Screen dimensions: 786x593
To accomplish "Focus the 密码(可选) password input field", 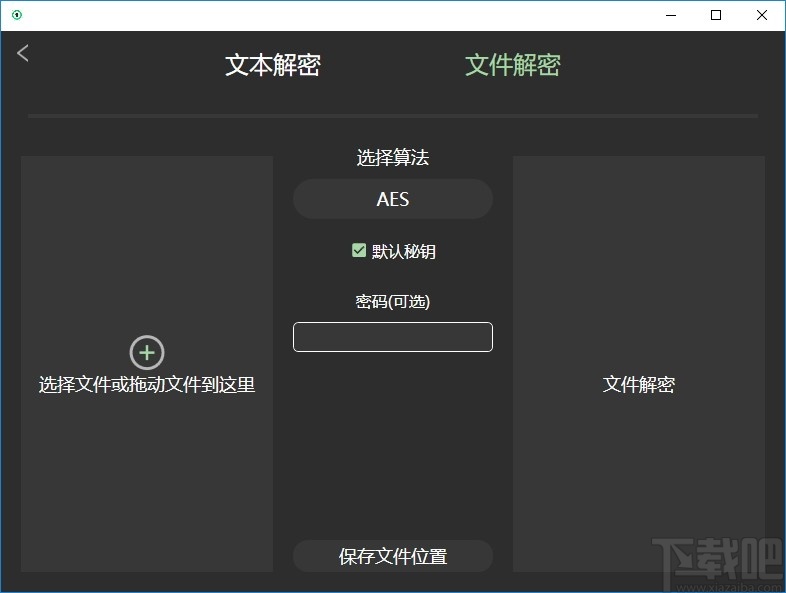I will point(393,337).
